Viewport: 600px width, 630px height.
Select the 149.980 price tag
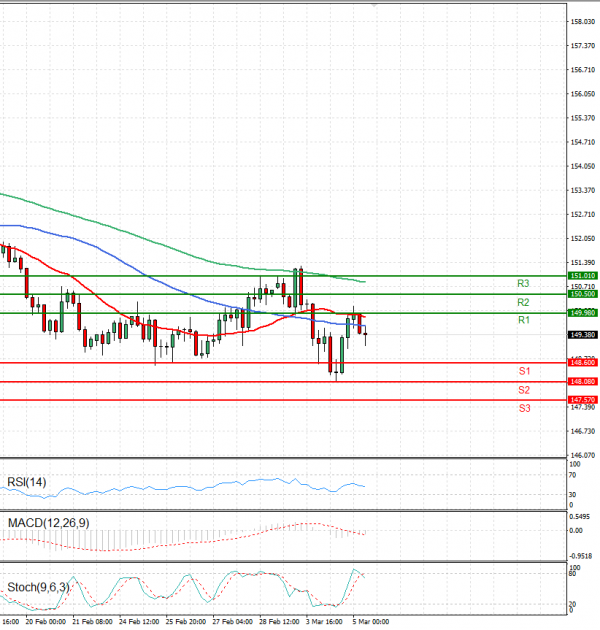(582, 313)
